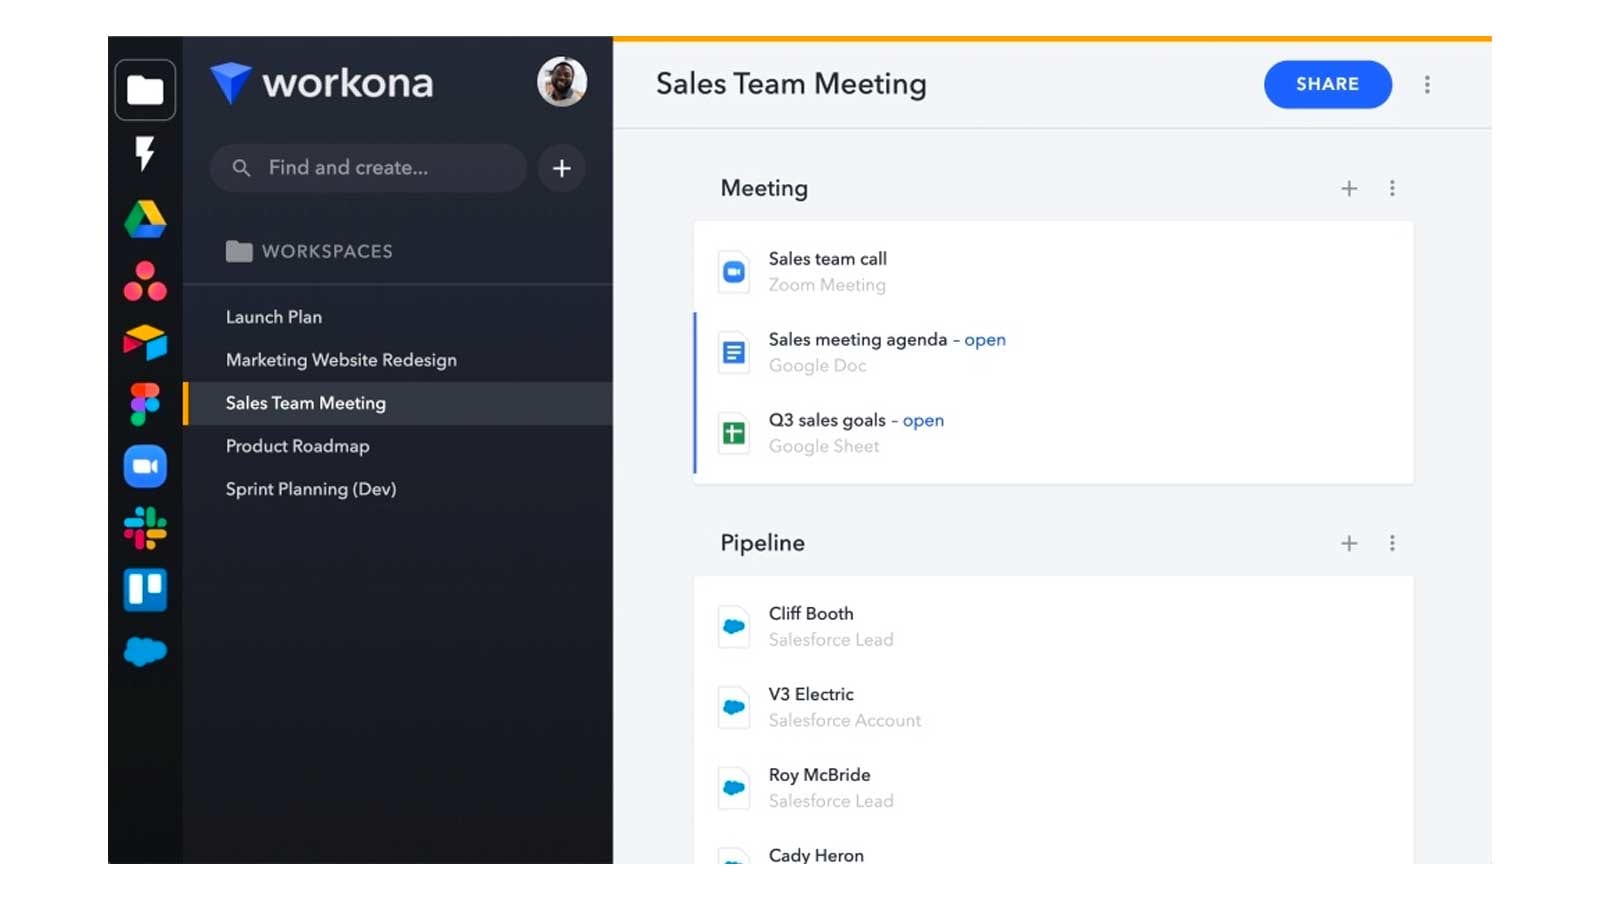The height and width of the screenshot is (900, 1600).
Task: Open the workspaces folder icon in sidebar
Action: pos(145,90)
